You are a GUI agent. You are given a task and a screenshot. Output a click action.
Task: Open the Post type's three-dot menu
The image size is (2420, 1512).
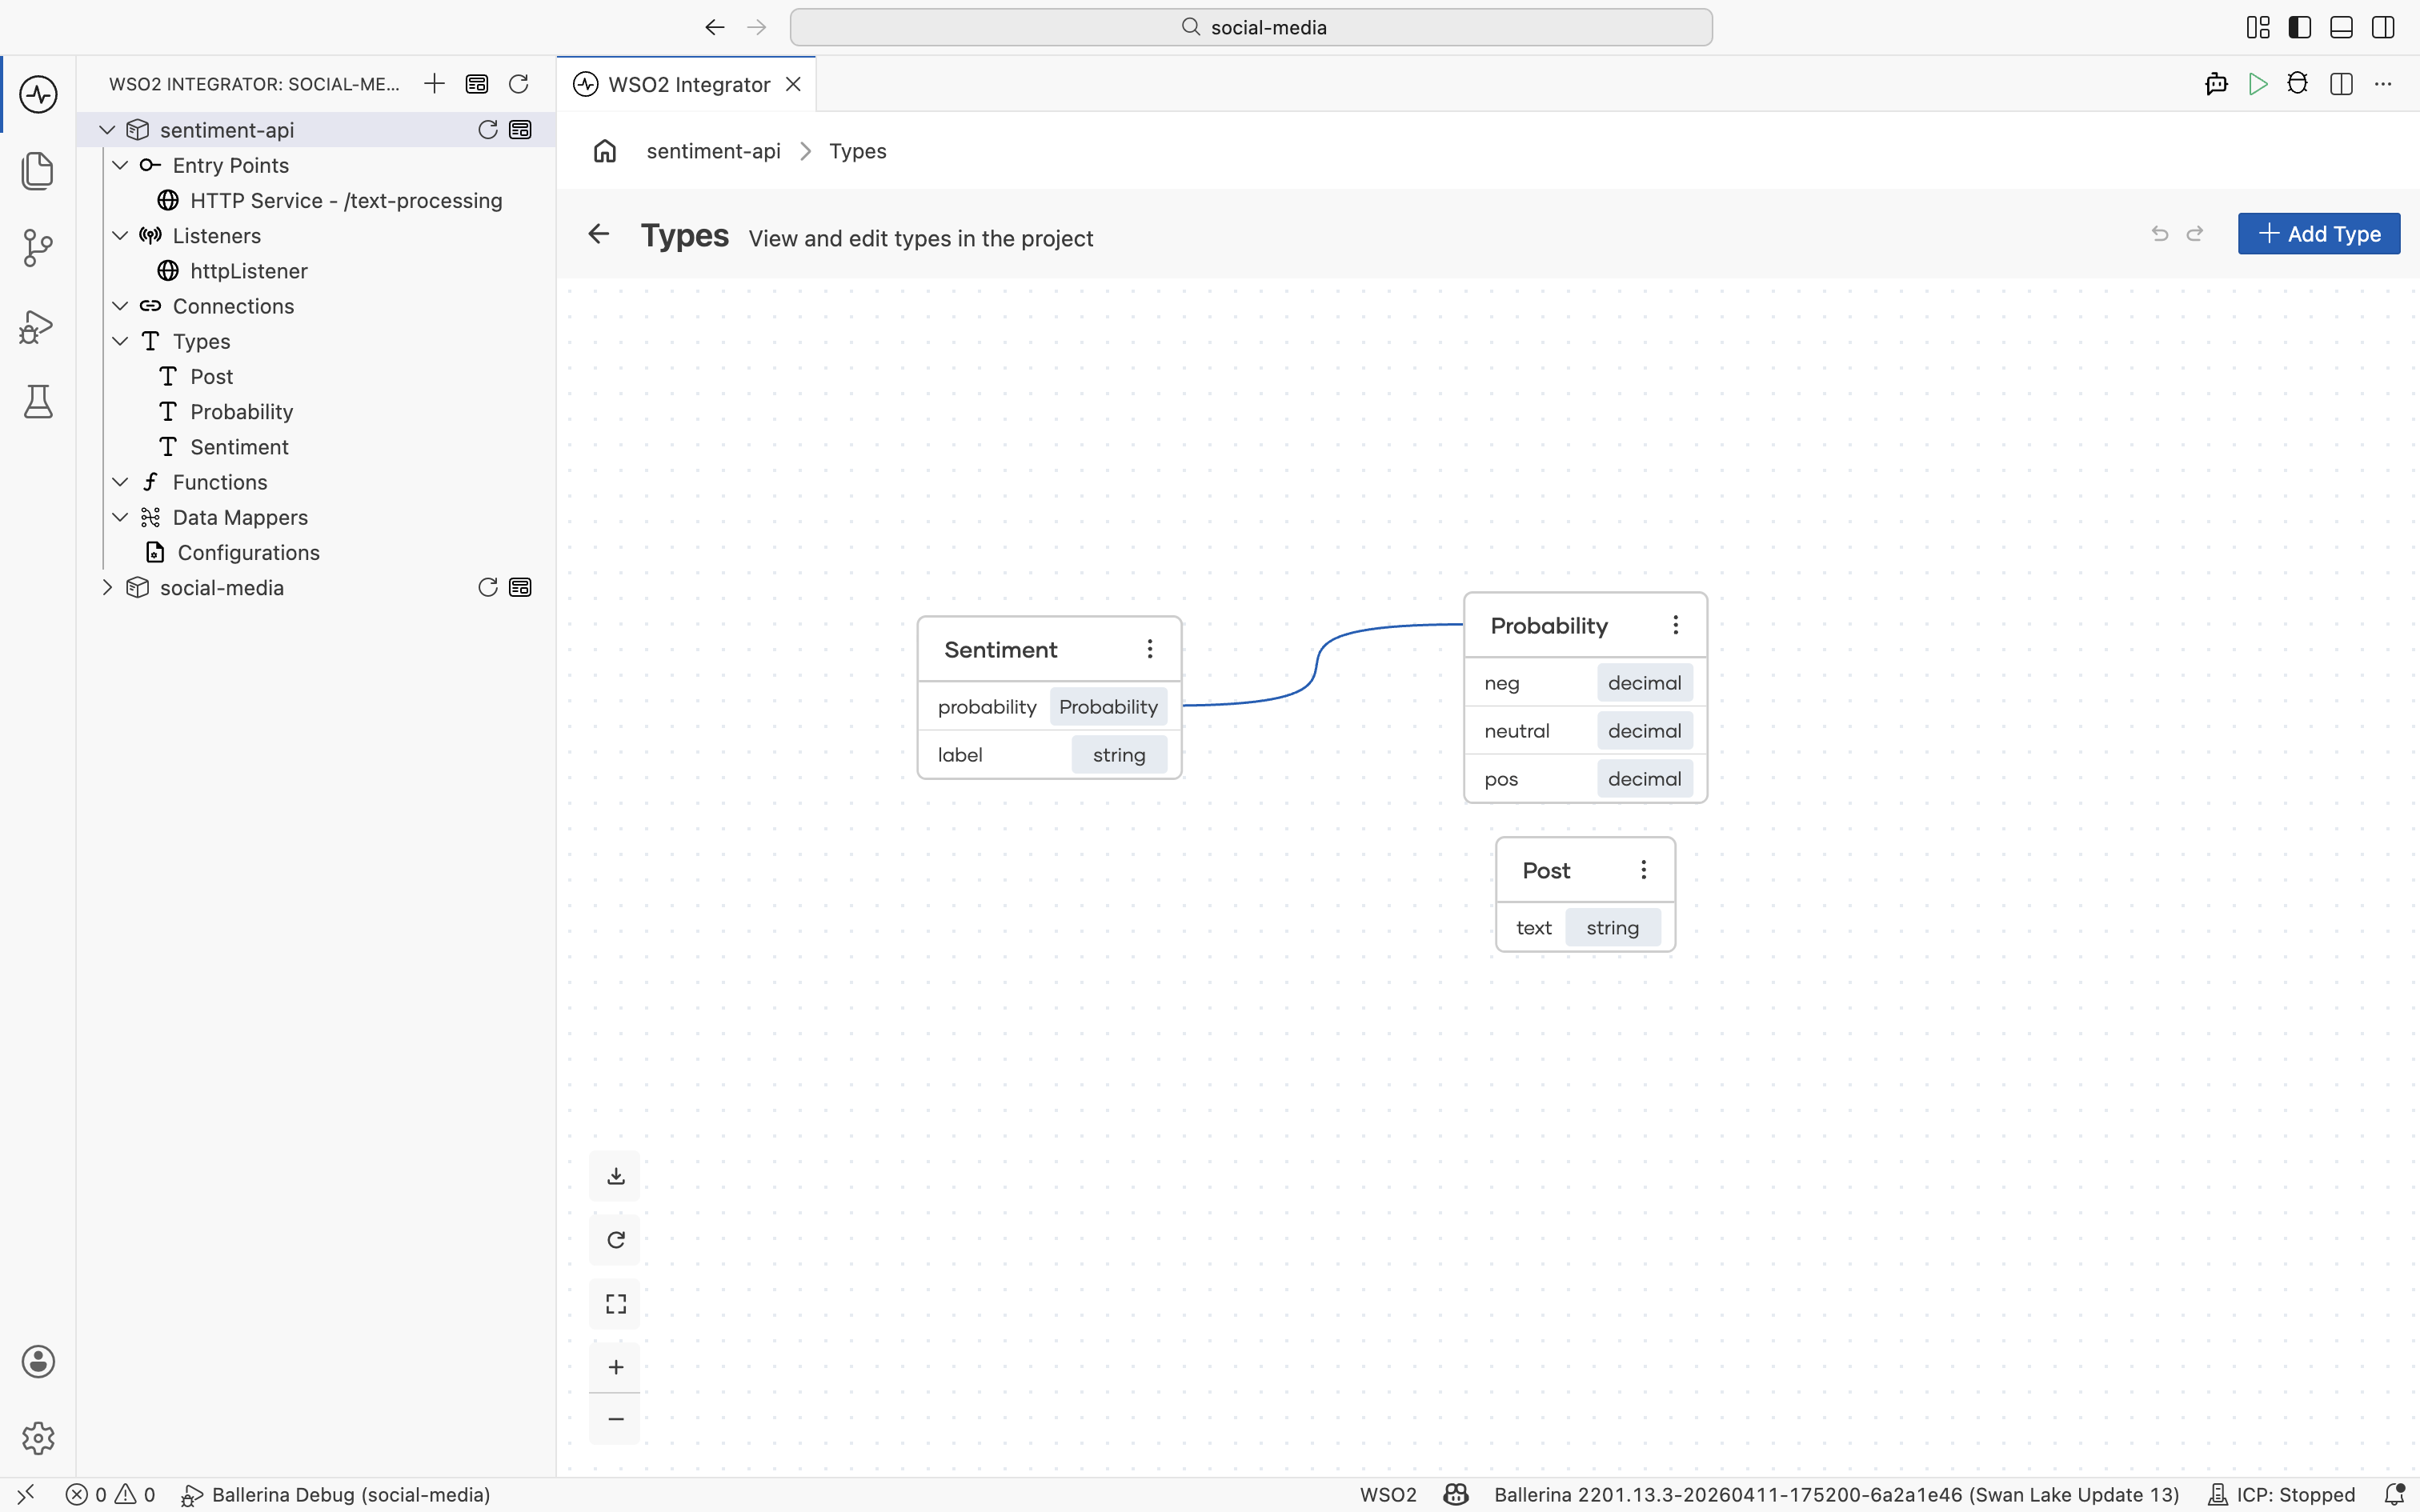click(x=1644, y=870)
